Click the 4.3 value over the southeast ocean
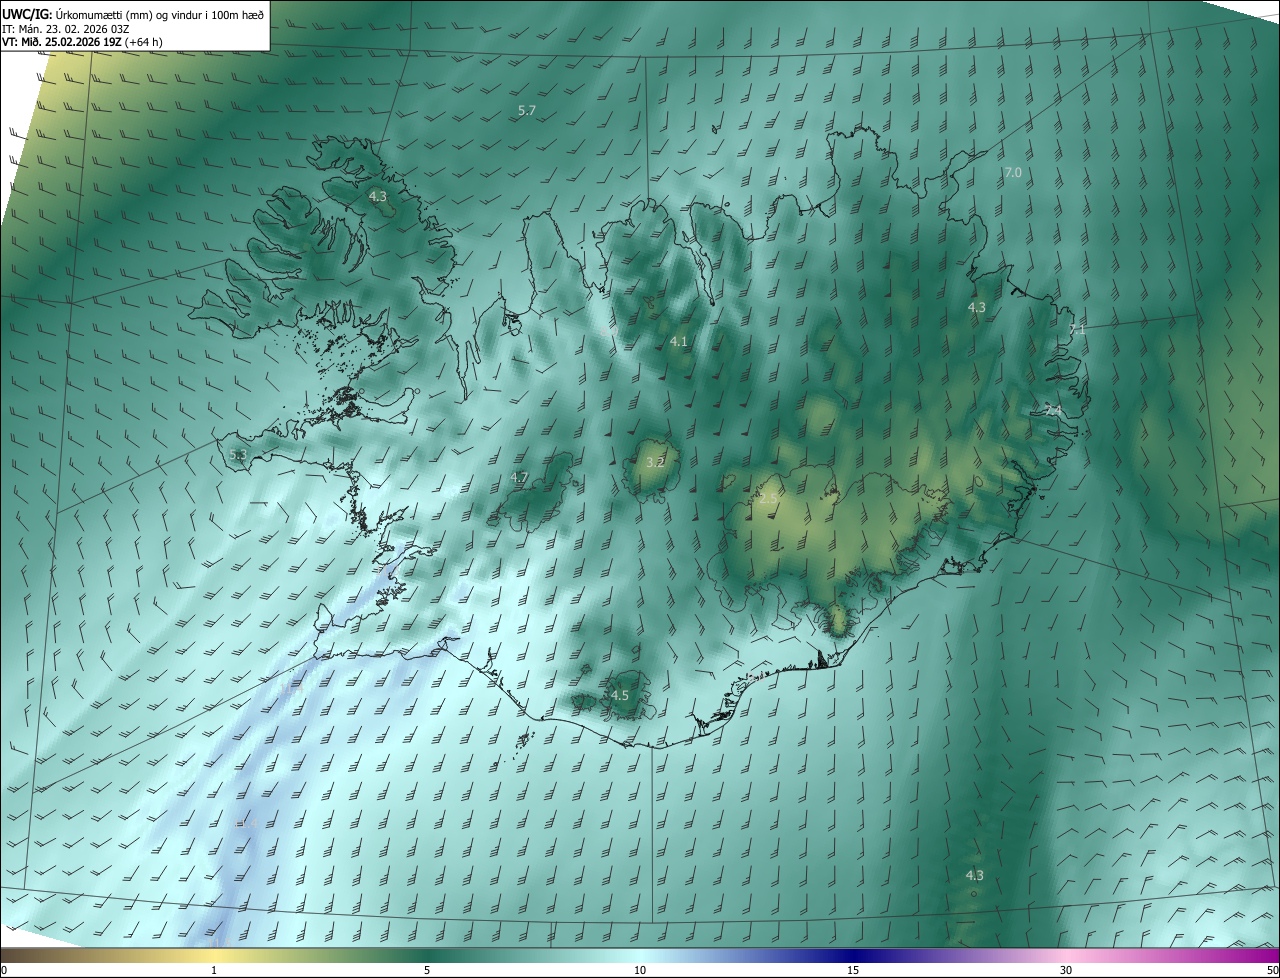 click(x=974, y=876)
